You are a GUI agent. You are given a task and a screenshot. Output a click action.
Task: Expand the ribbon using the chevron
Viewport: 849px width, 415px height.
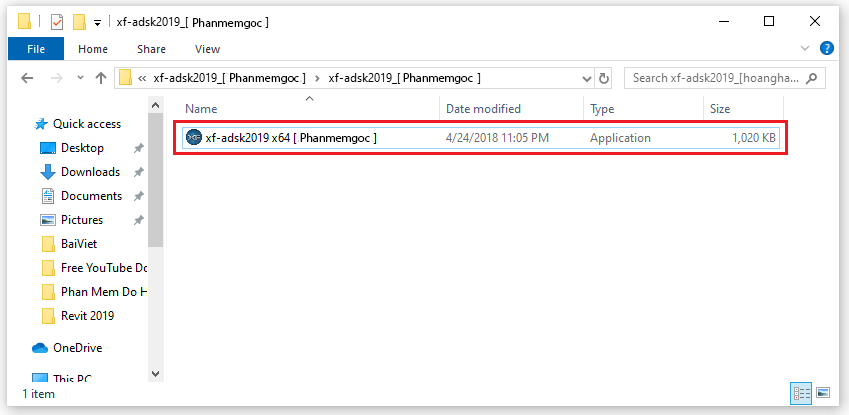tap(807, 48)
